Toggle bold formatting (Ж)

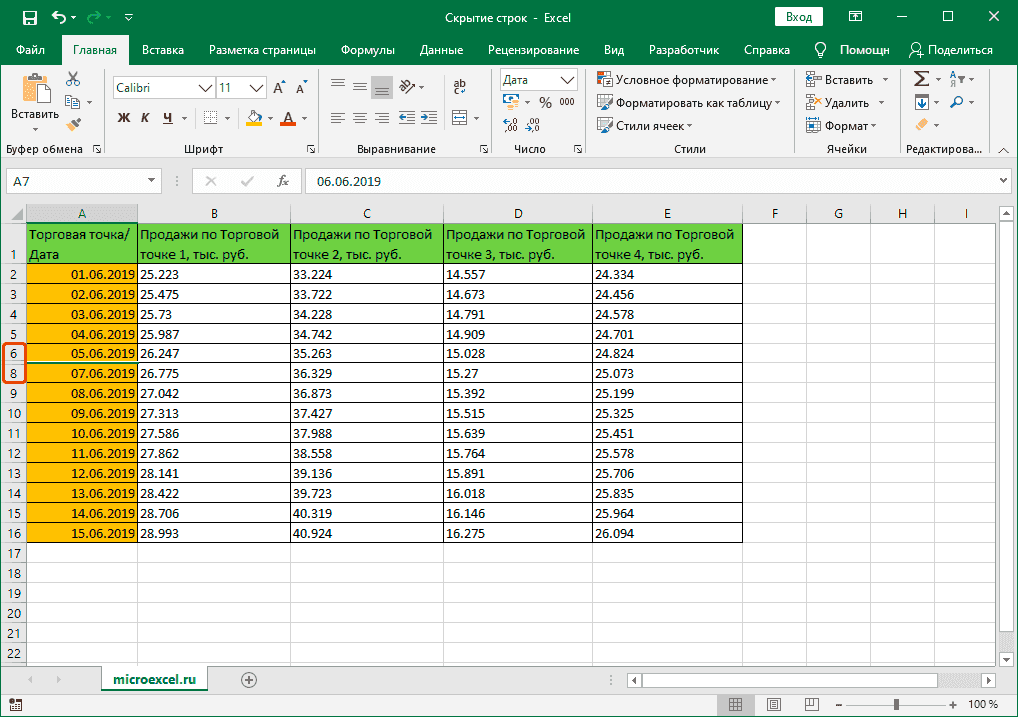pos(124,118)
